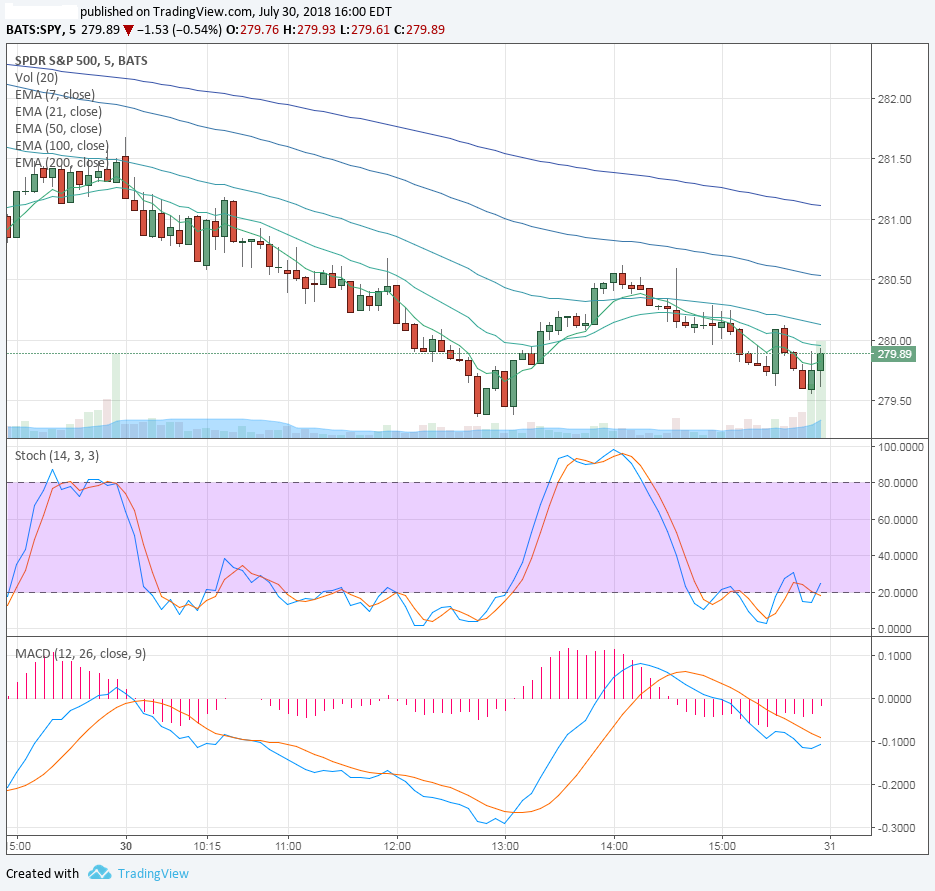
Task: Select the EMA (100, close) indicator label
Action: (x=61, y=146)
